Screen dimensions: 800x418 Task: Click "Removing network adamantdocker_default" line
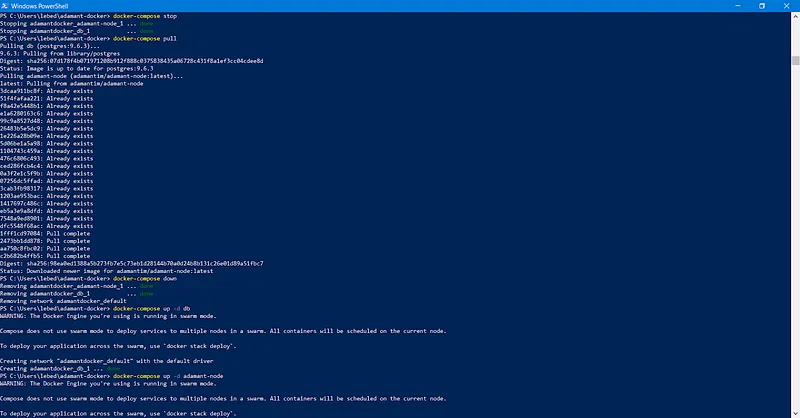tap(63, 301)
